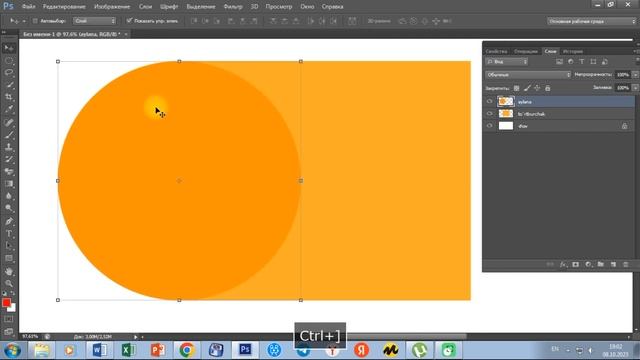Open the Просмотр menu

point(279,7)
